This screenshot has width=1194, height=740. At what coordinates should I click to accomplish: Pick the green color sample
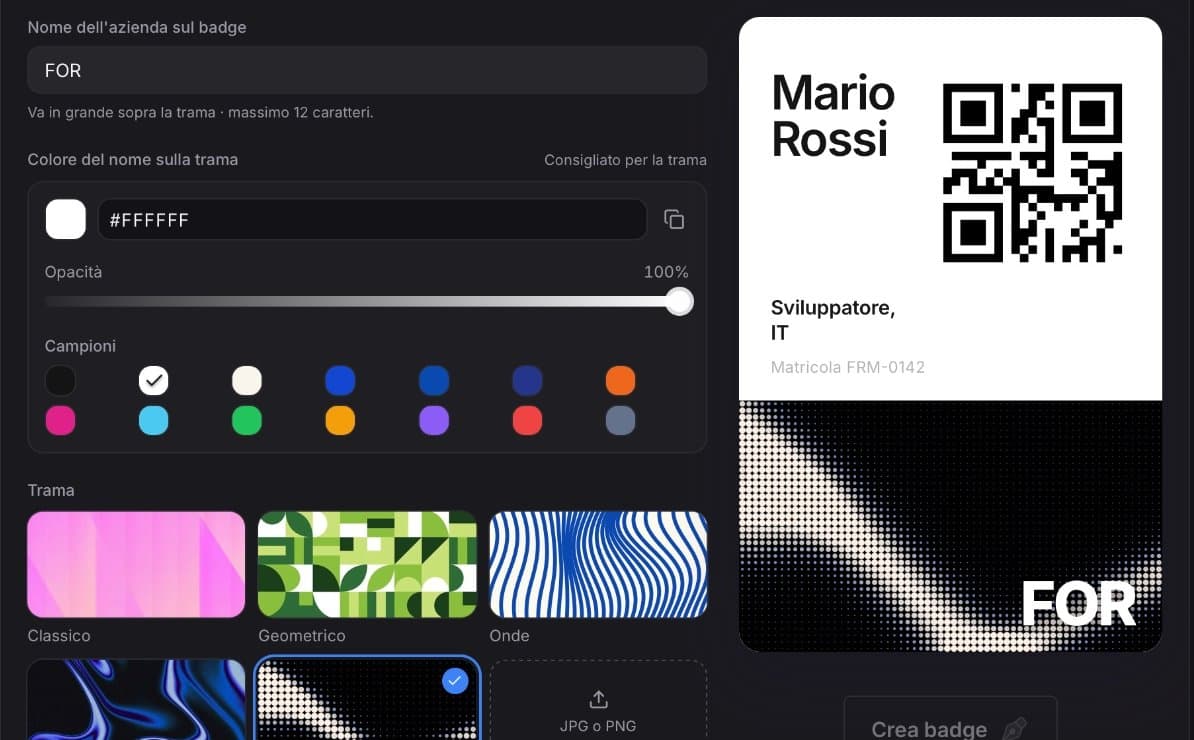[247, 420]
